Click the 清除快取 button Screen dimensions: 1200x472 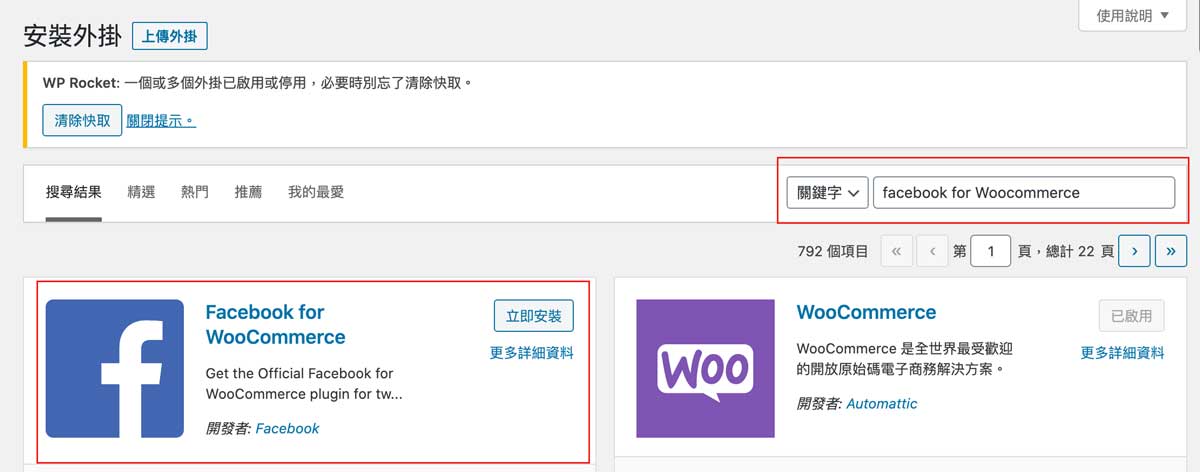pos(83,120)
